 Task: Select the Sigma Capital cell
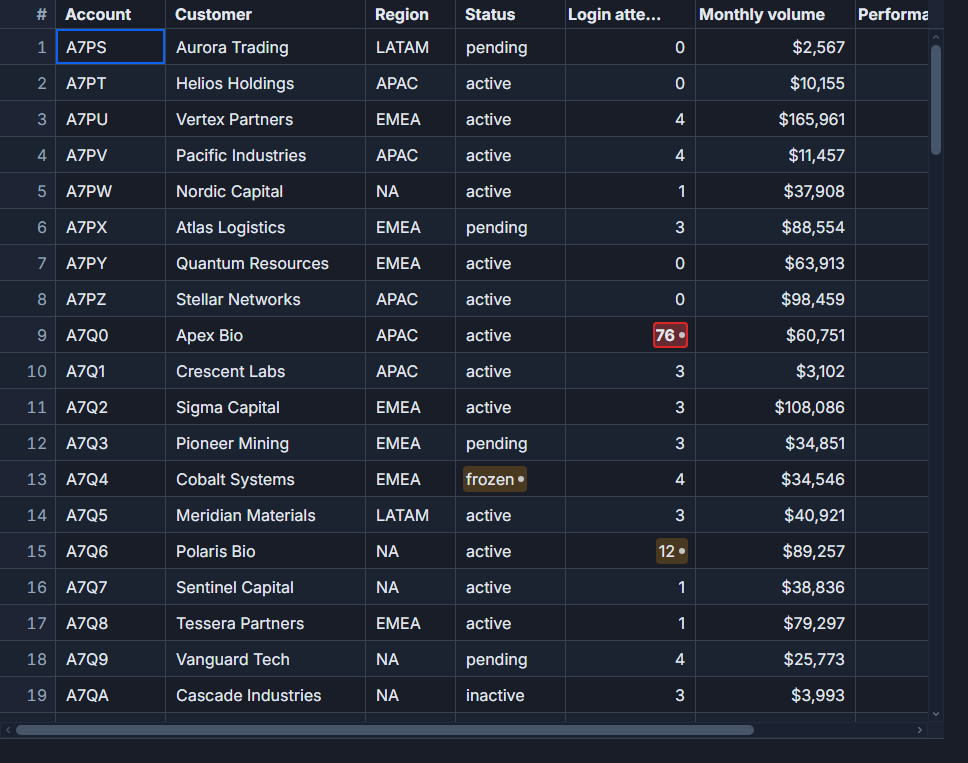click(x=265, y=407)
